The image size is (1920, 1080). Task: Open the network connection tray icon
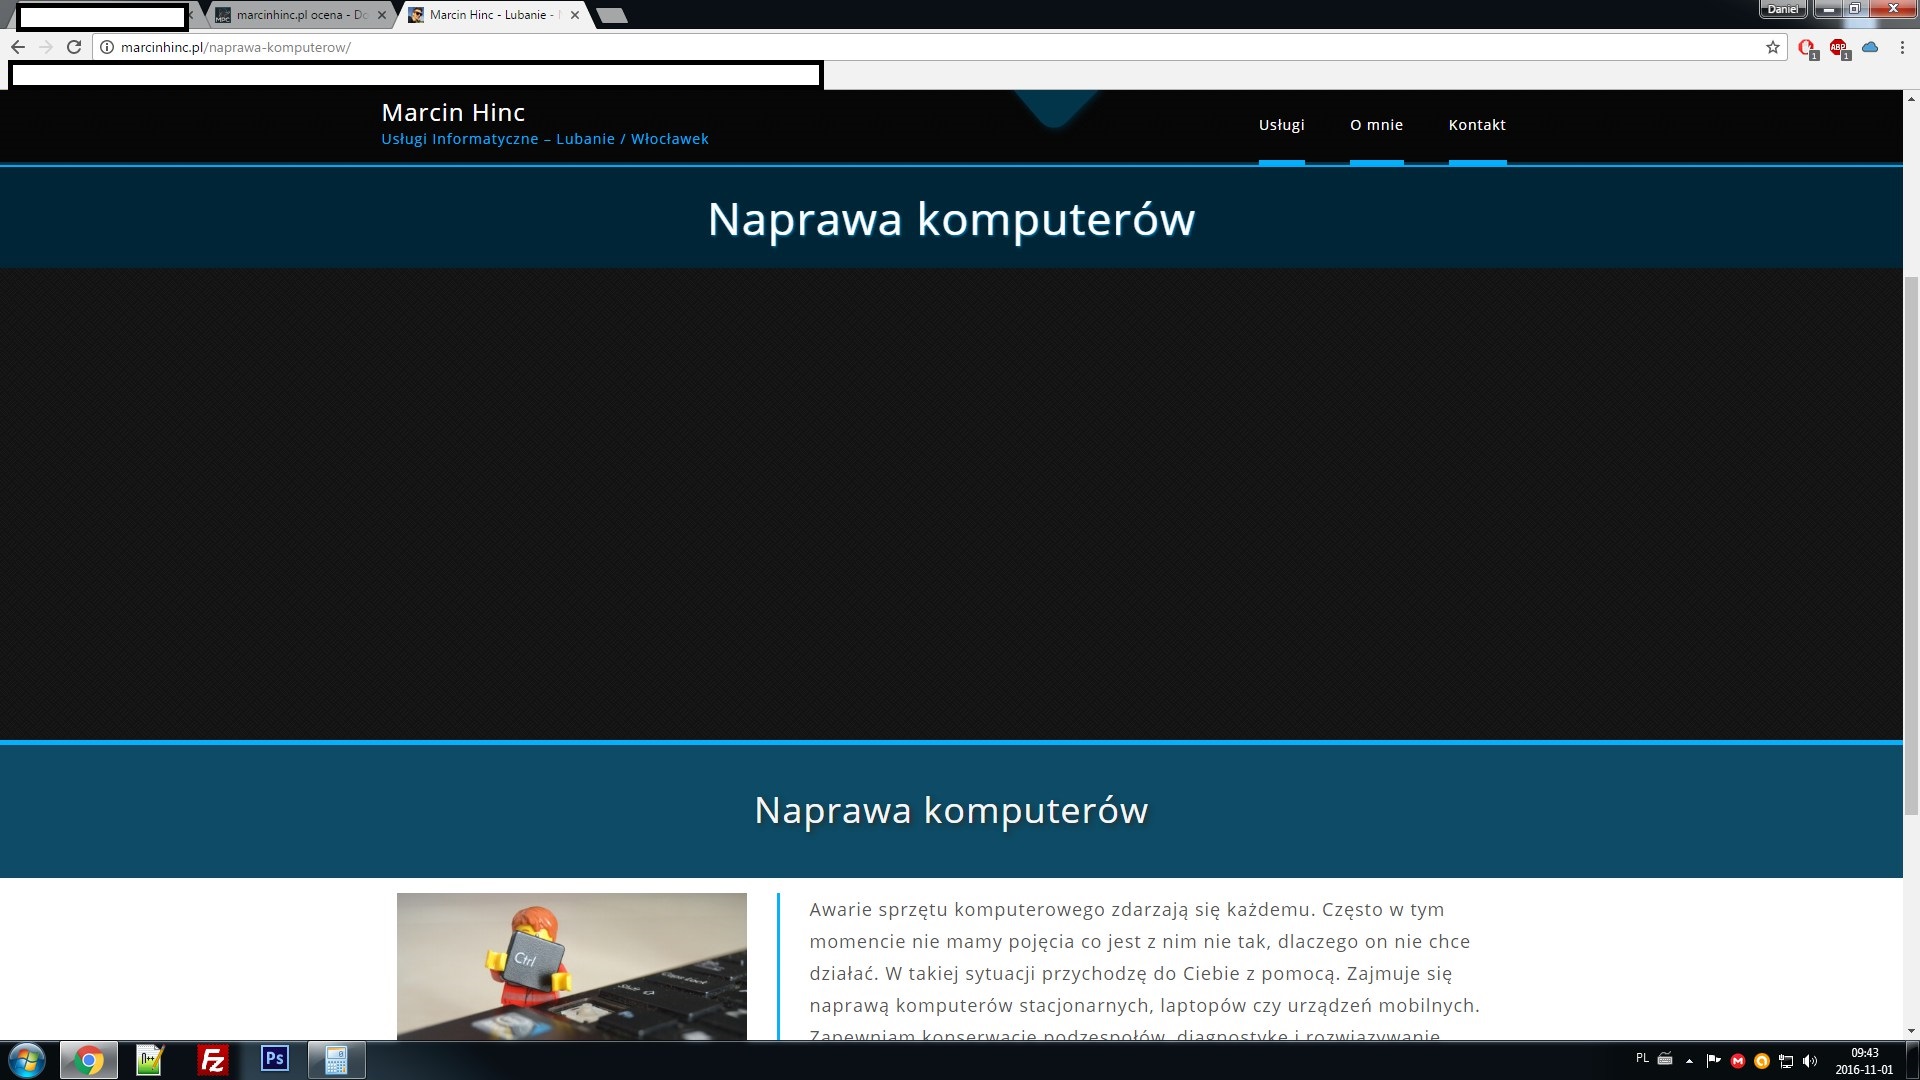(1786, 1061)
